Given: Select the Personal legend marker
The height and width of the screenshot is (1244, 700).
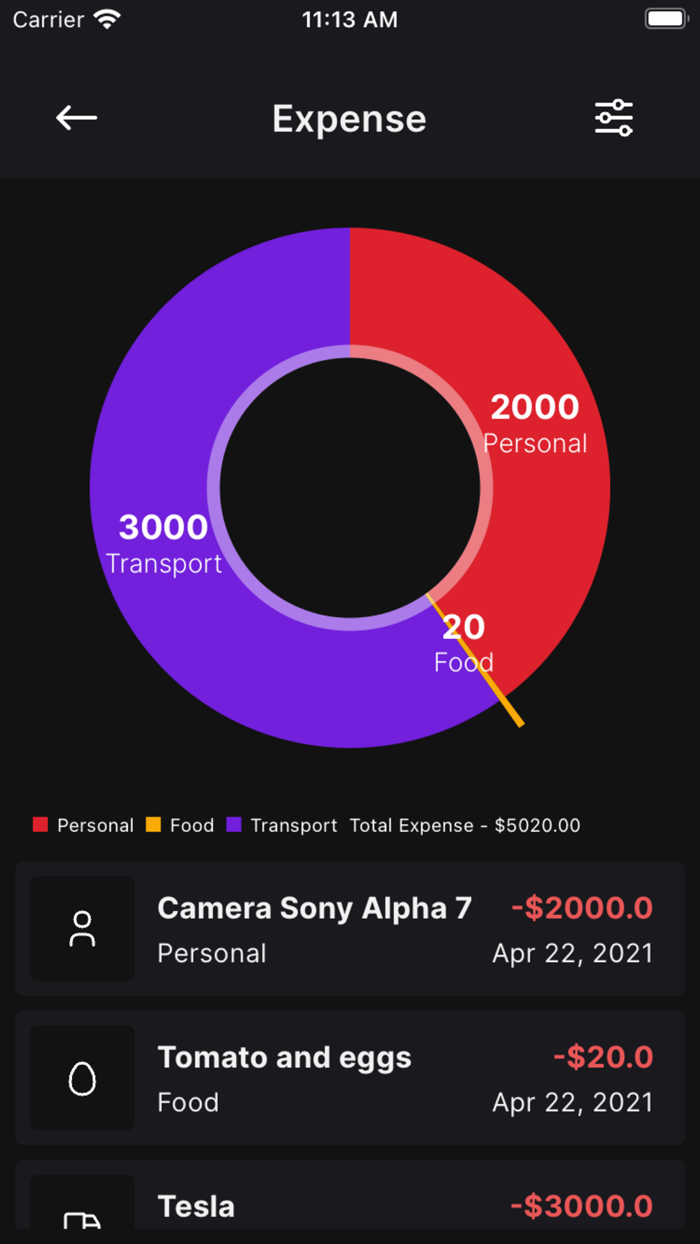Looking at the screenshot, I should click(40, 825).
